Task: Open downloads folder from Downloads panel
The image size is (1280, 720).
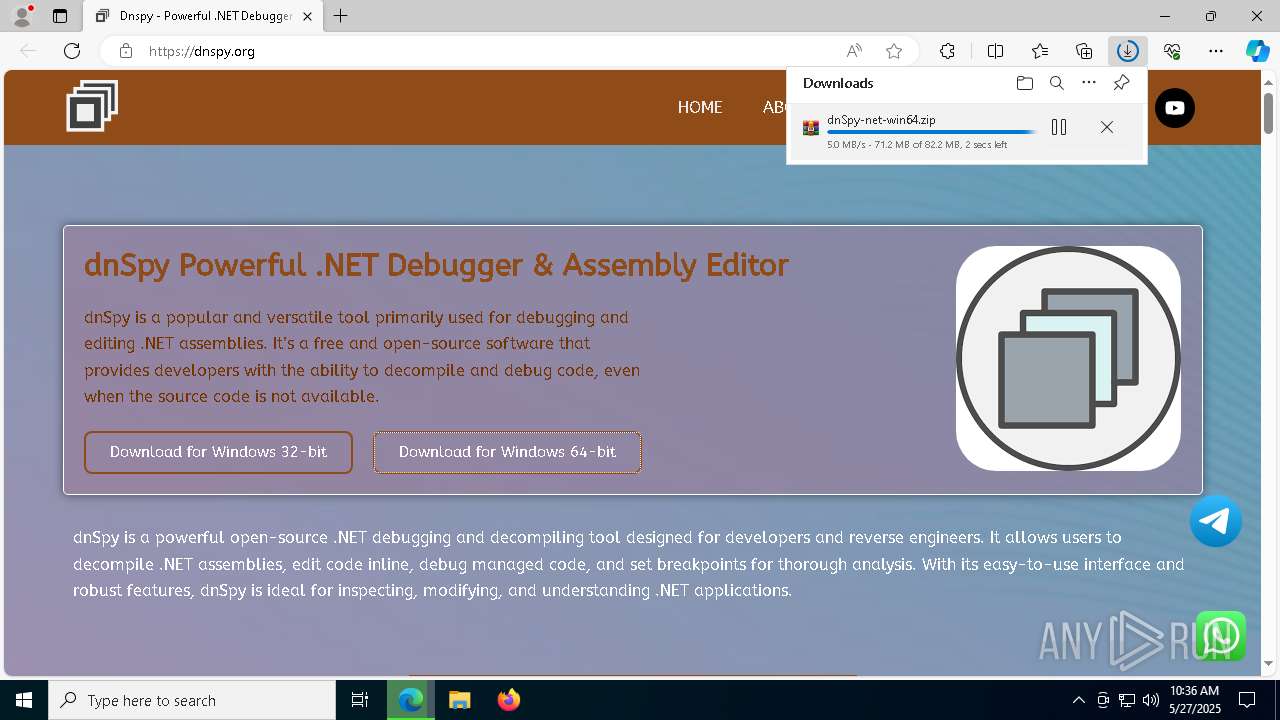Action: pos(1024,83)
